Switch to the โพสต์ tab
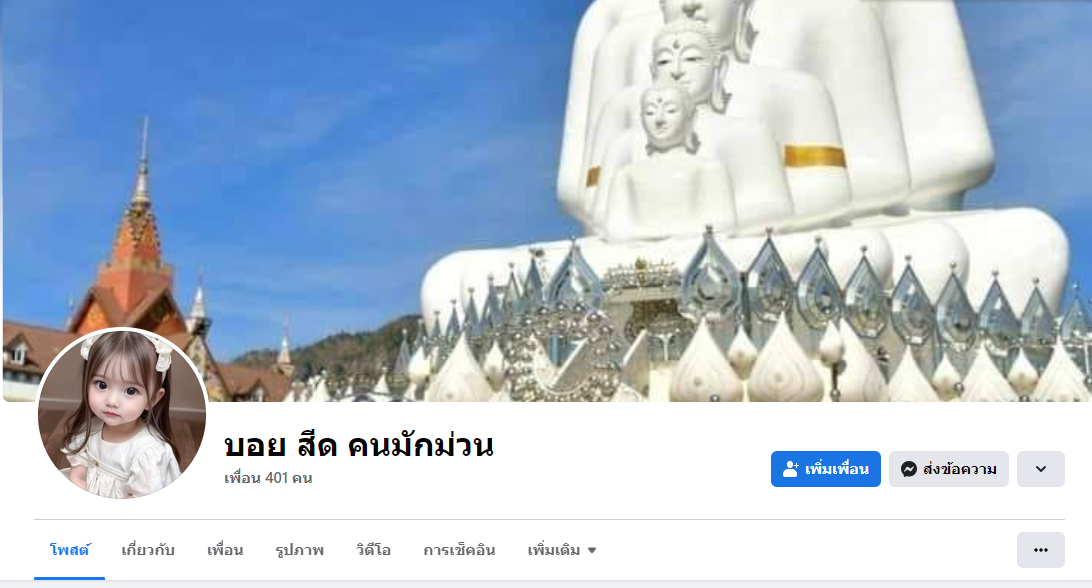The image size is (1092, 588). pyautogui.click(x=70, y=550)
